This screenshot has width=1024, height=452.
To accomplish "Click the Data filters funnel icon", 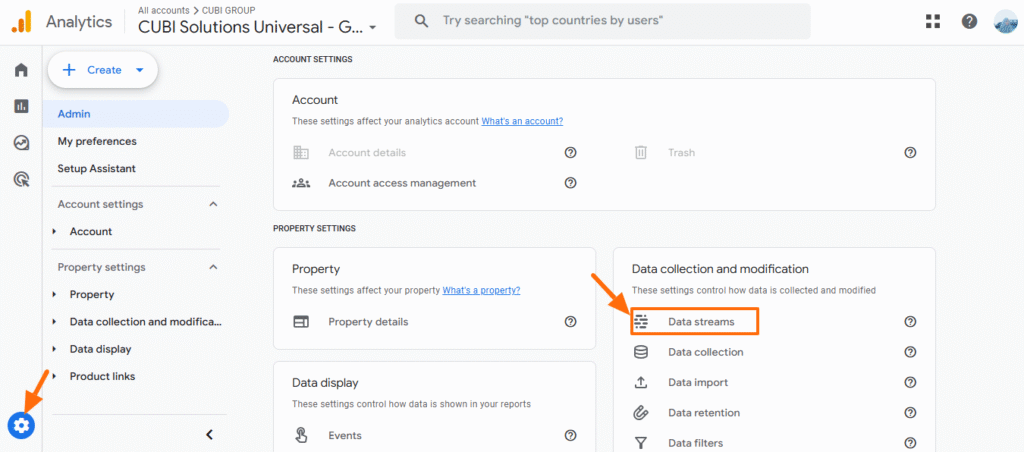I will 641,444.
